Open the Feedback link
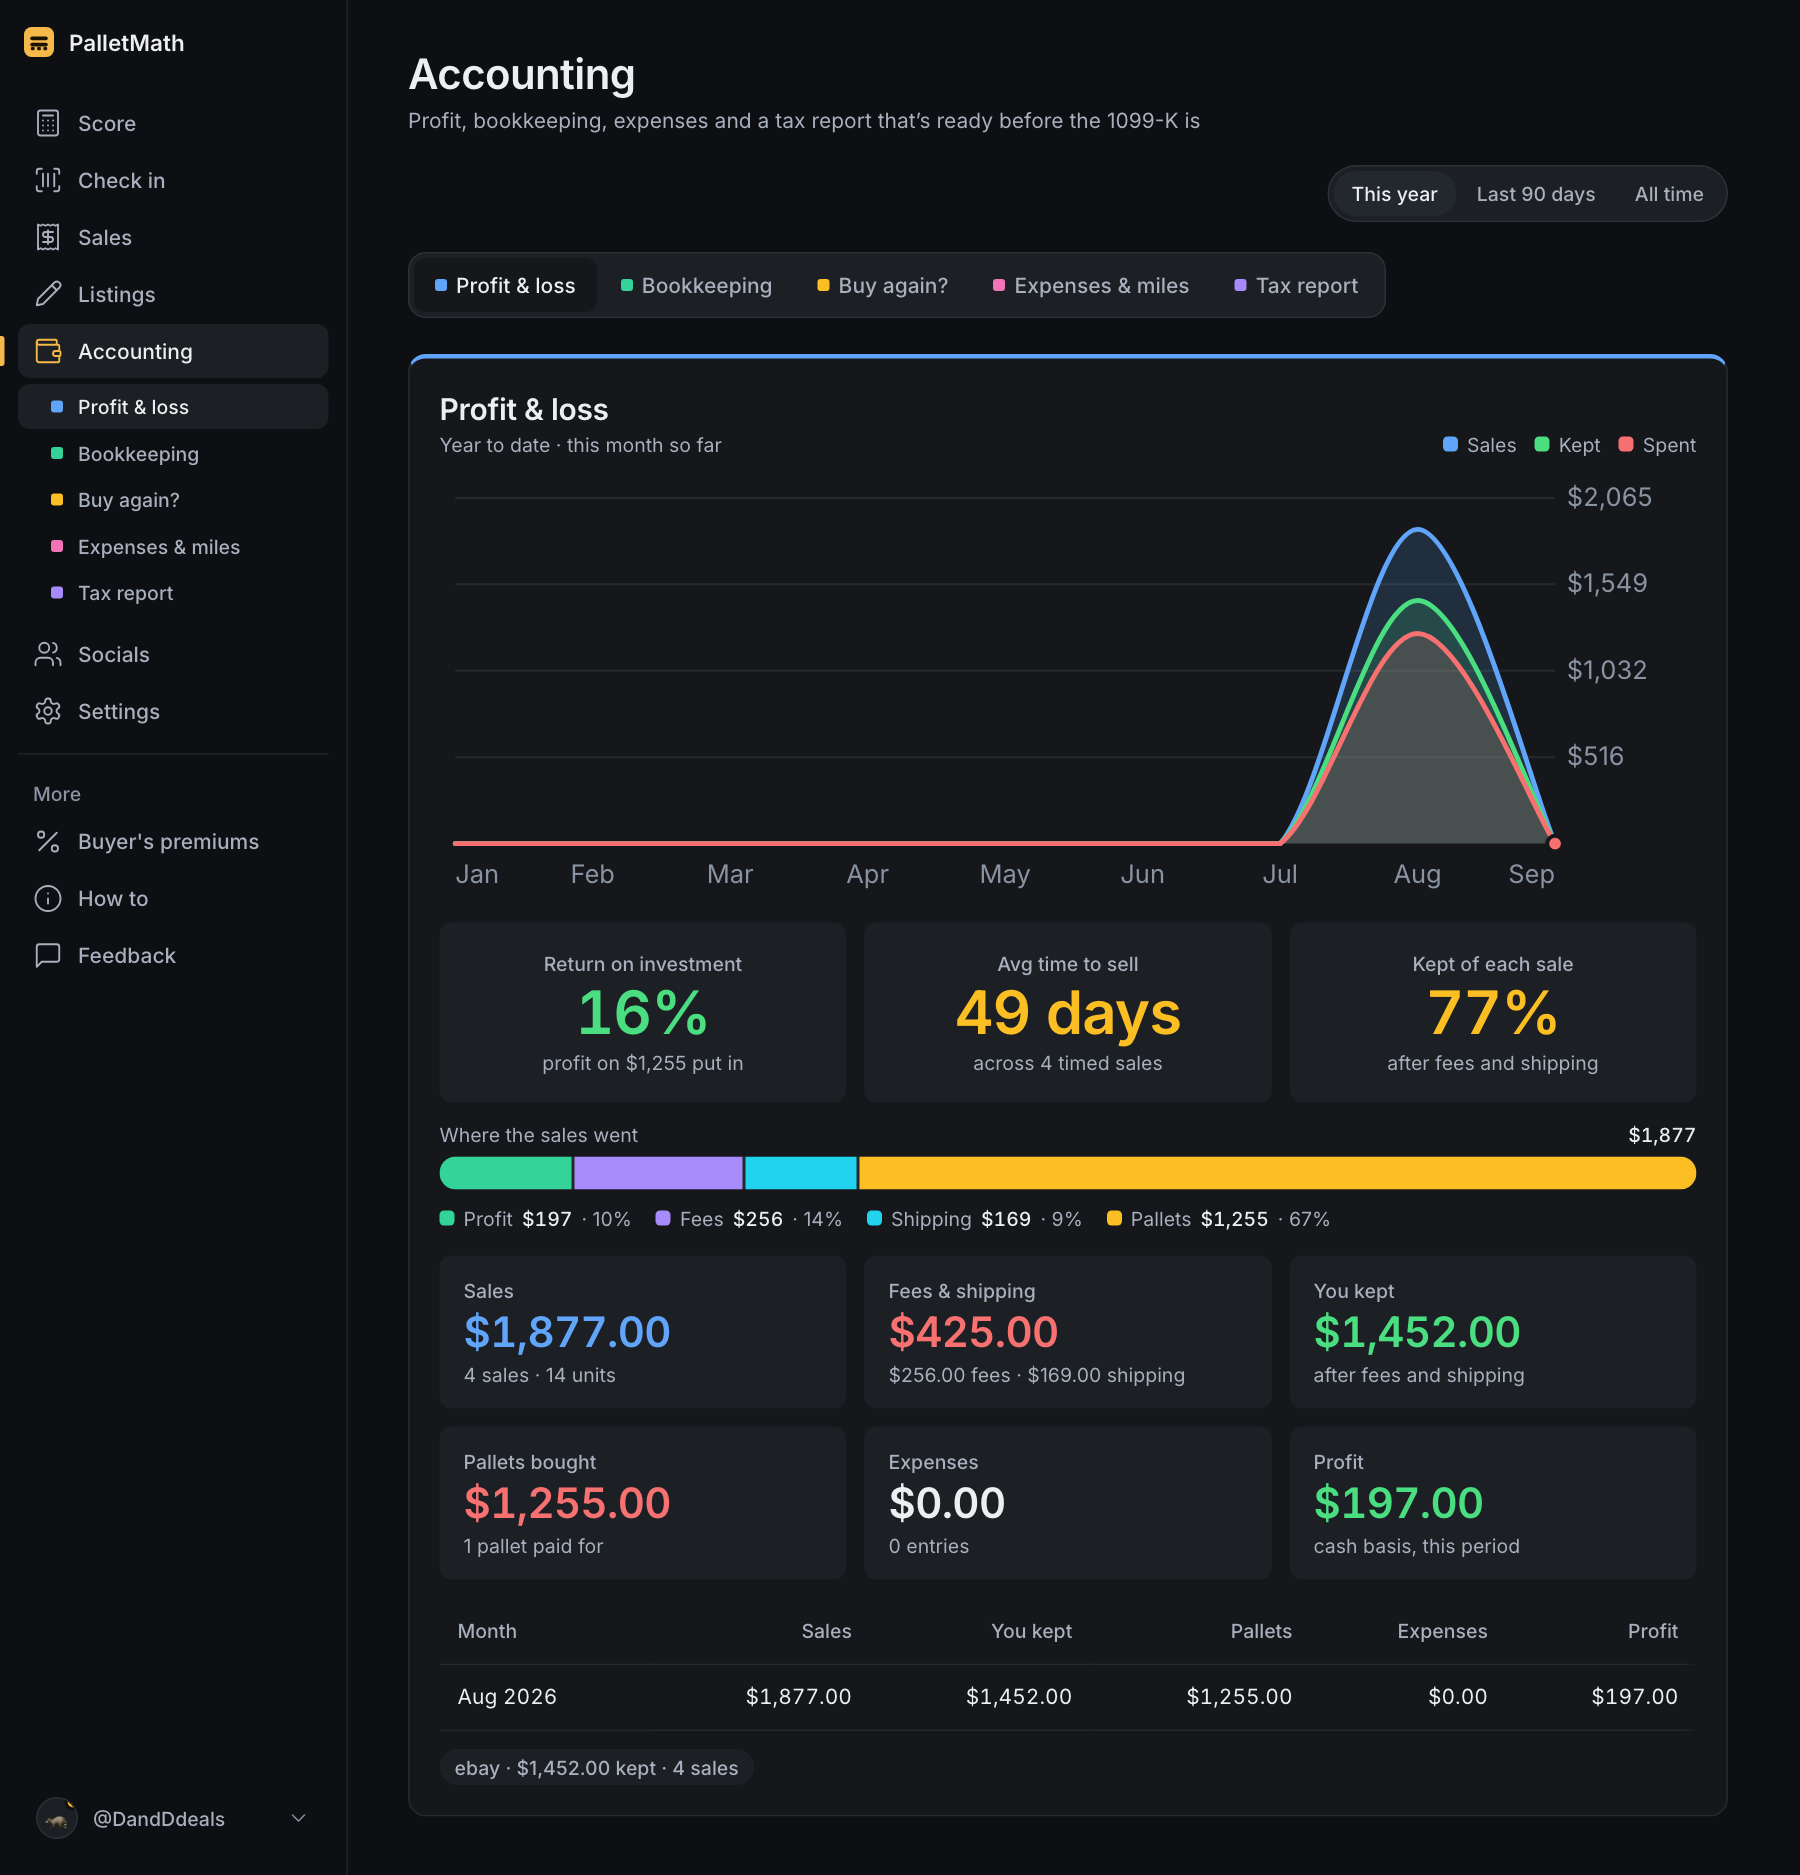Viewport: 1800px width, 1875px height. point(173,955)
